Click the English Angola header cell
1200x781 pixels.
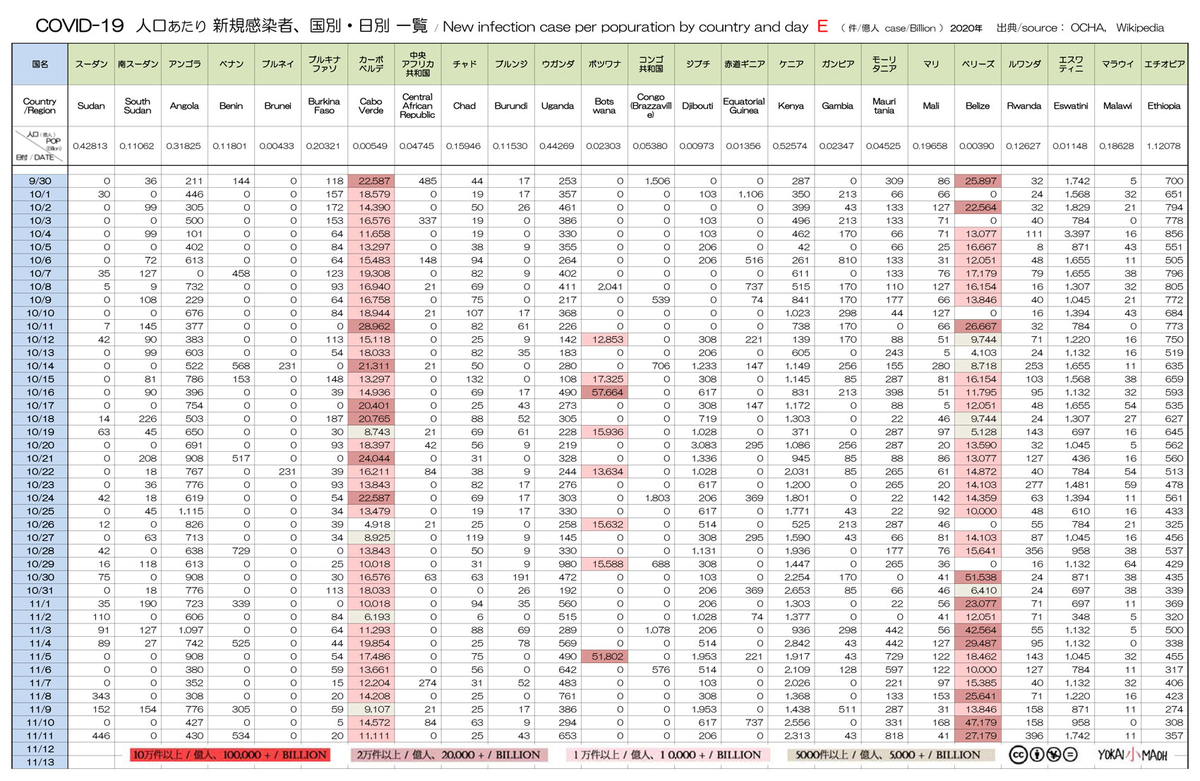coord(184,105)
